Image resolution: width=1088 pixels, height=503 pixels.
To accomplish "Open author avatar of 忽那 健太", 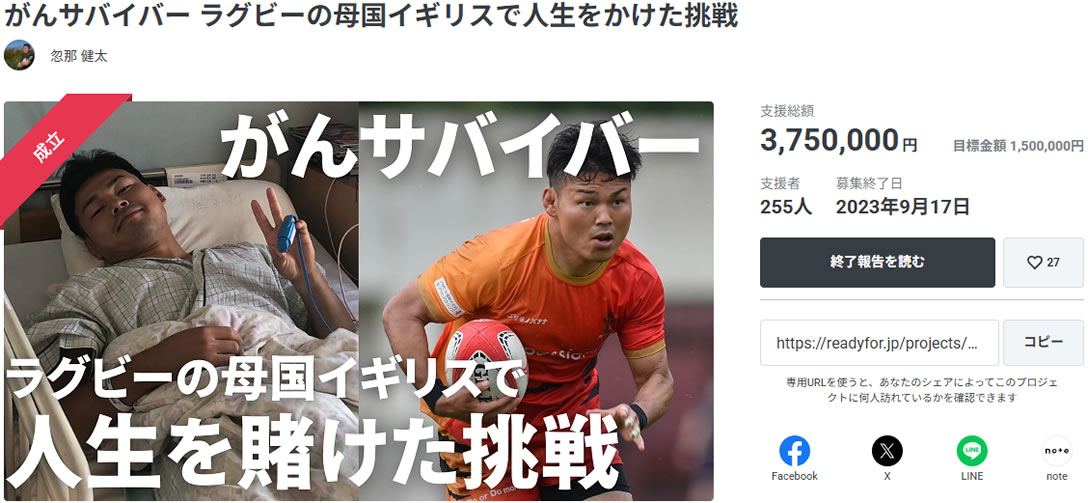I will click(x=19, y=56).
